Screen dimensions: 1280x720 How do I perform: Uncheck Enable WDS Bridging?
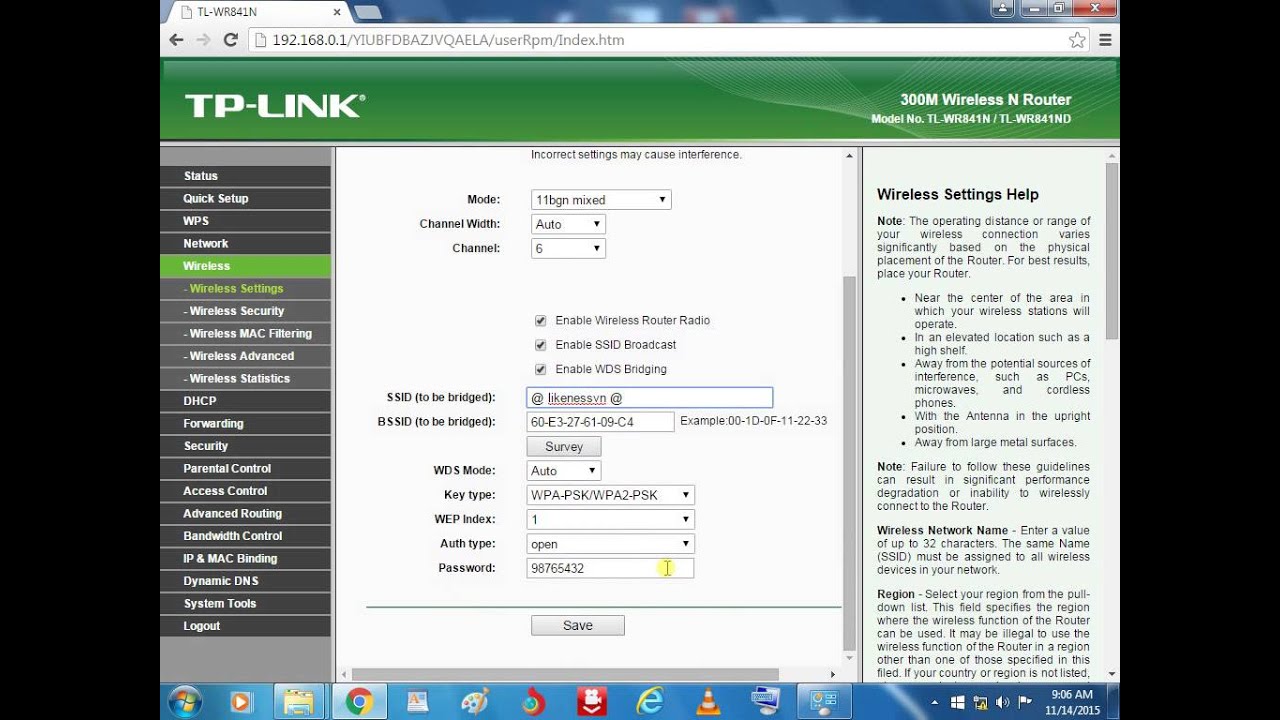point(541,369)
